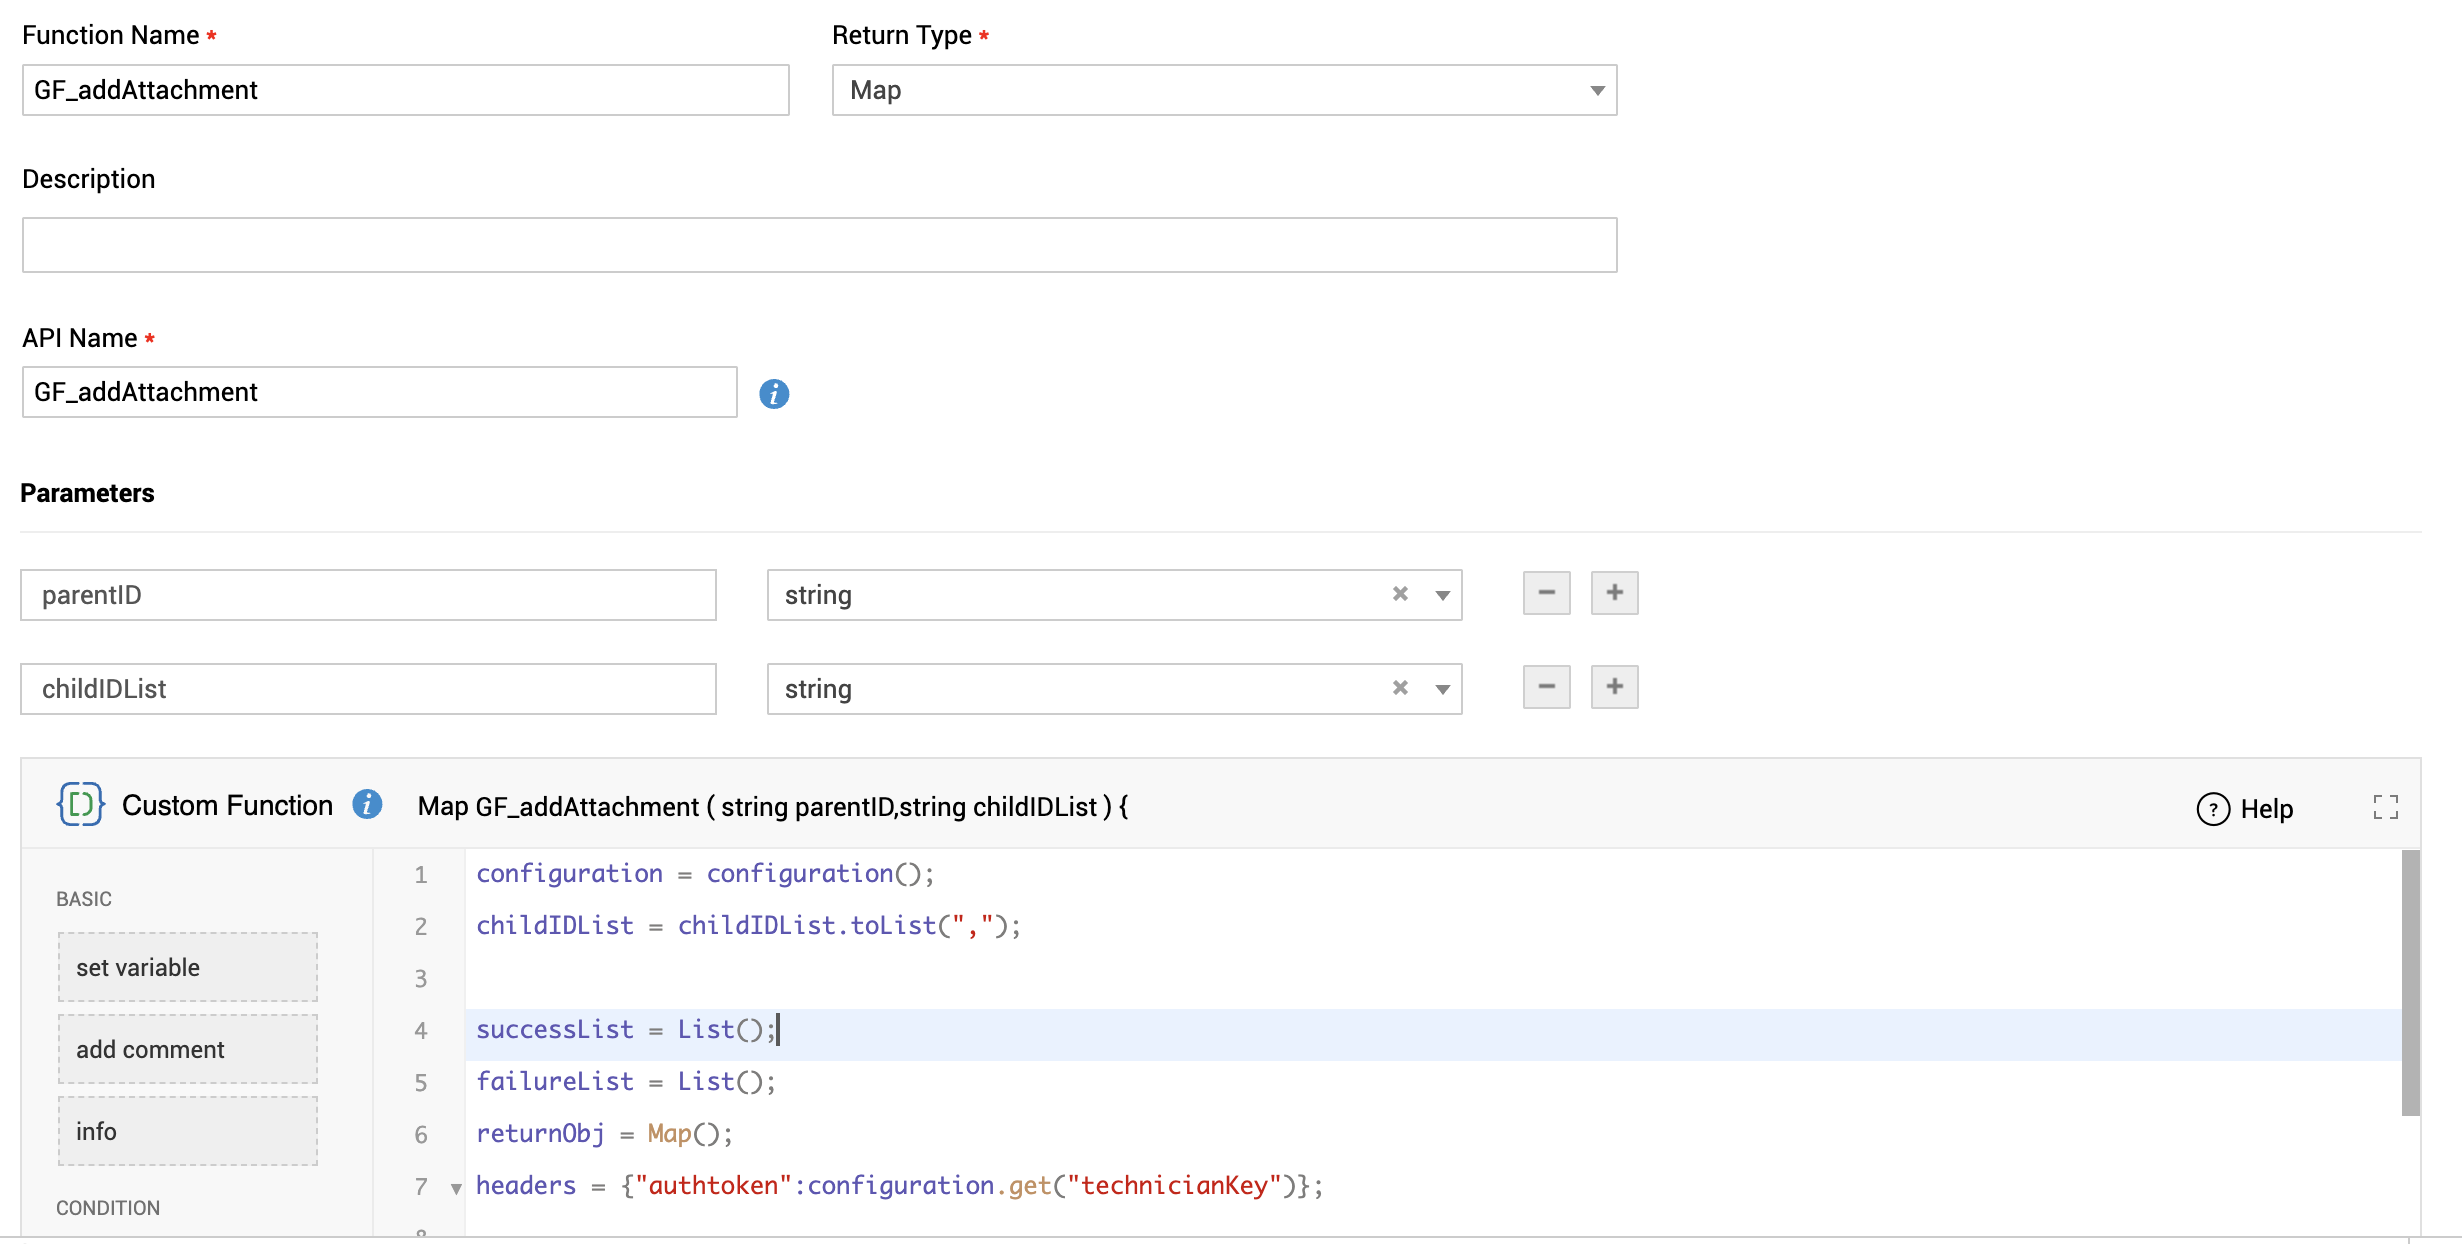Collapse code fold on line 7

(x=456, y=1188)
